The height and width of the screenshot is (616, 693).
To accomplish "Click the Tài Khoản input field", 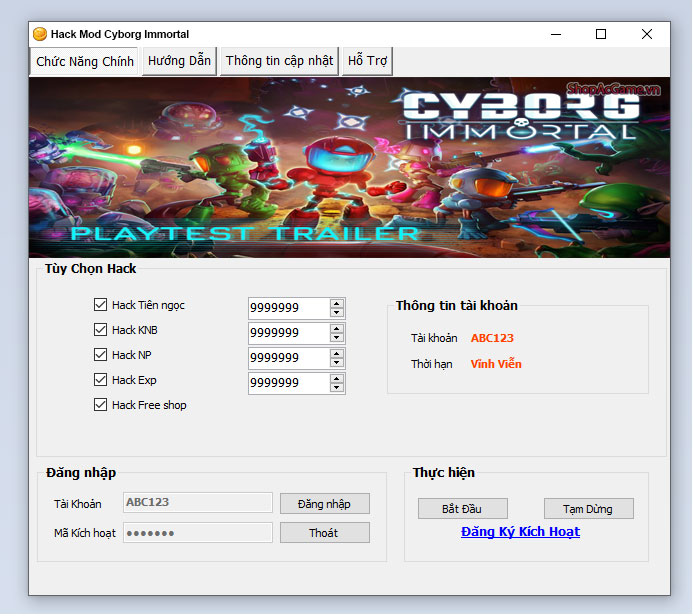I will pos(198,503).
